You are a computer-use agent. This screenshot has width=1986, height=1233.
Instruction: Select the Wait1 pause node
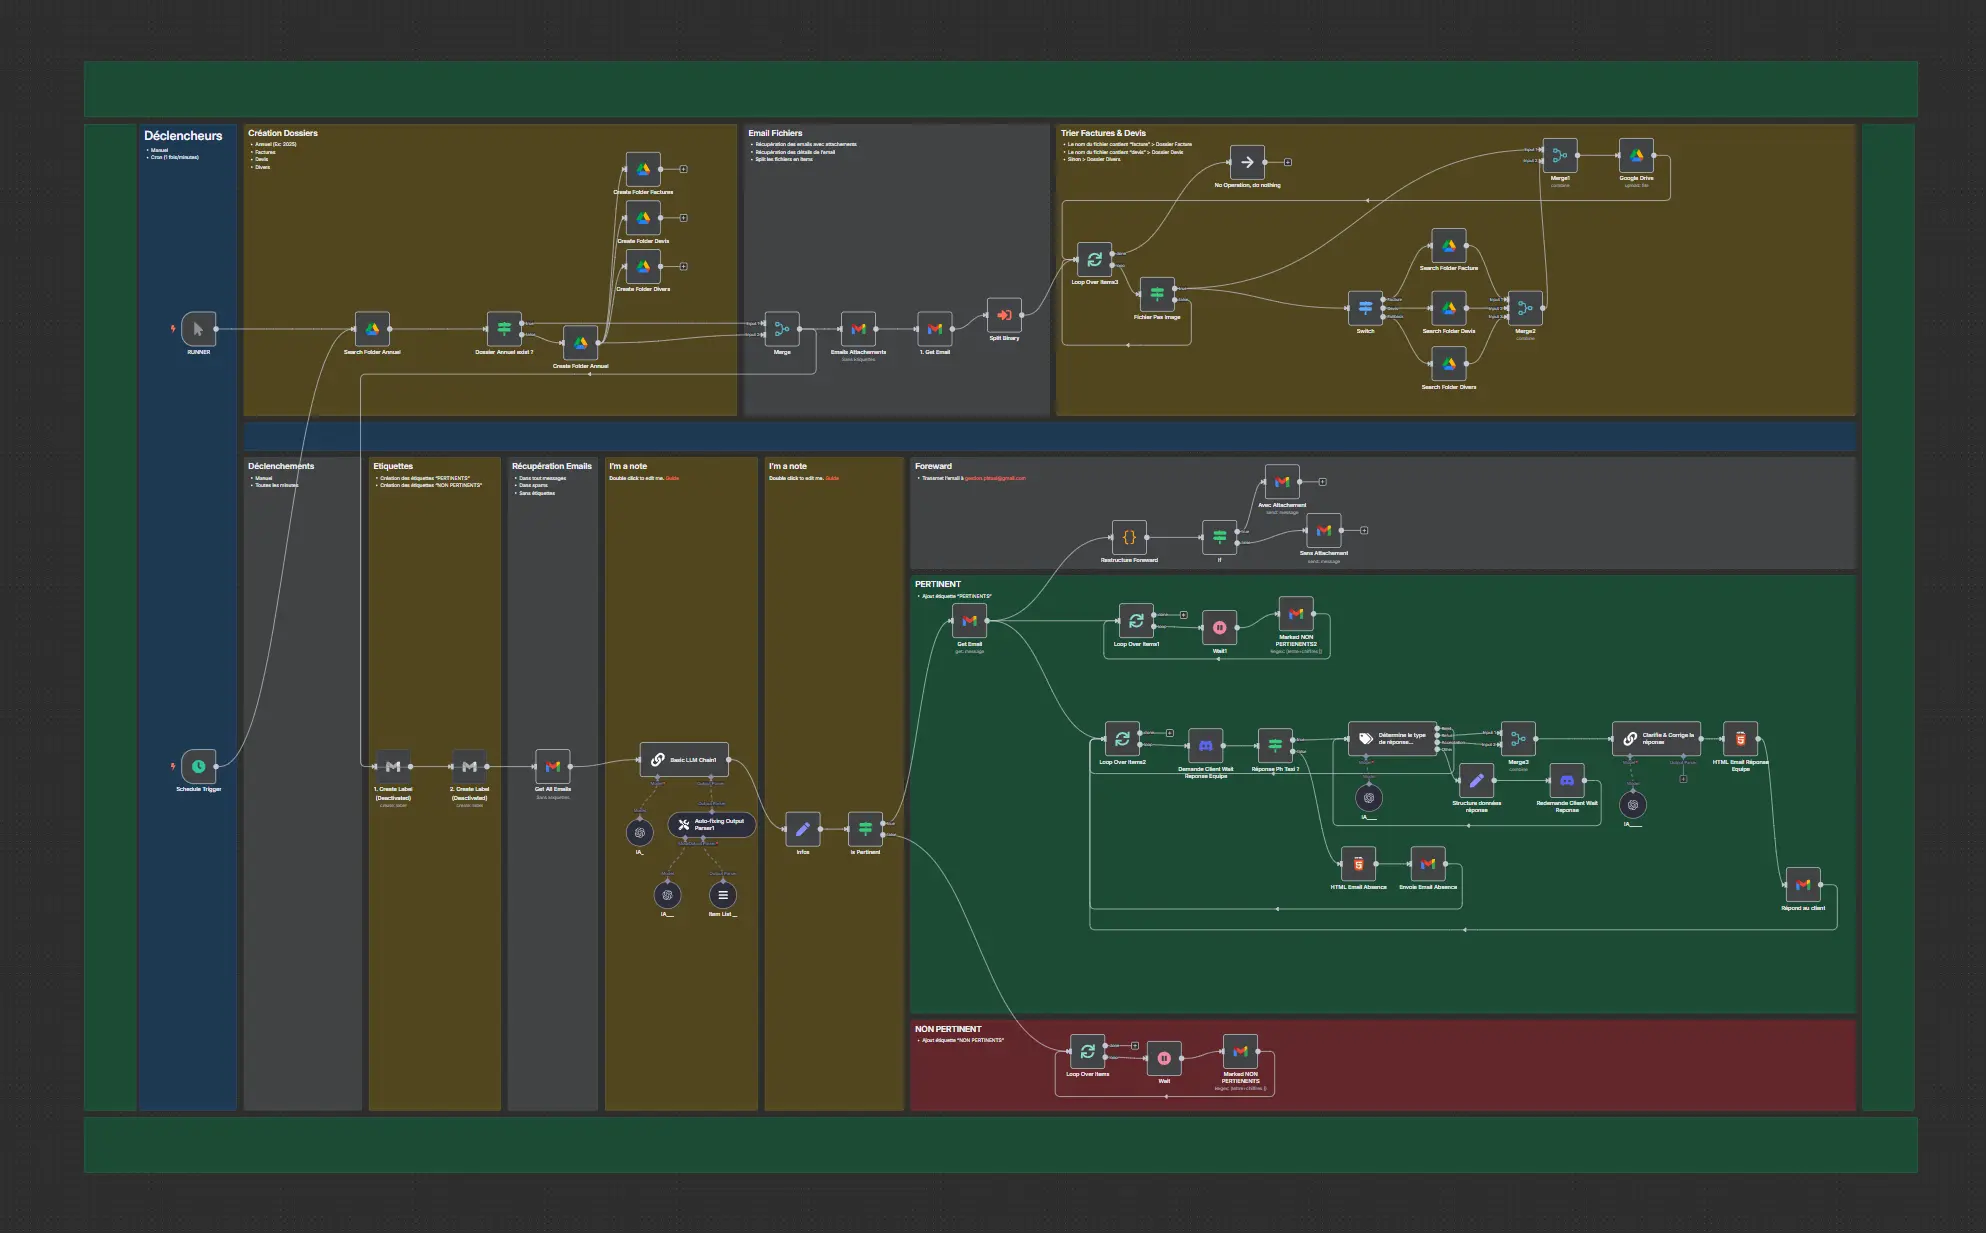[x=1219, y=628]
